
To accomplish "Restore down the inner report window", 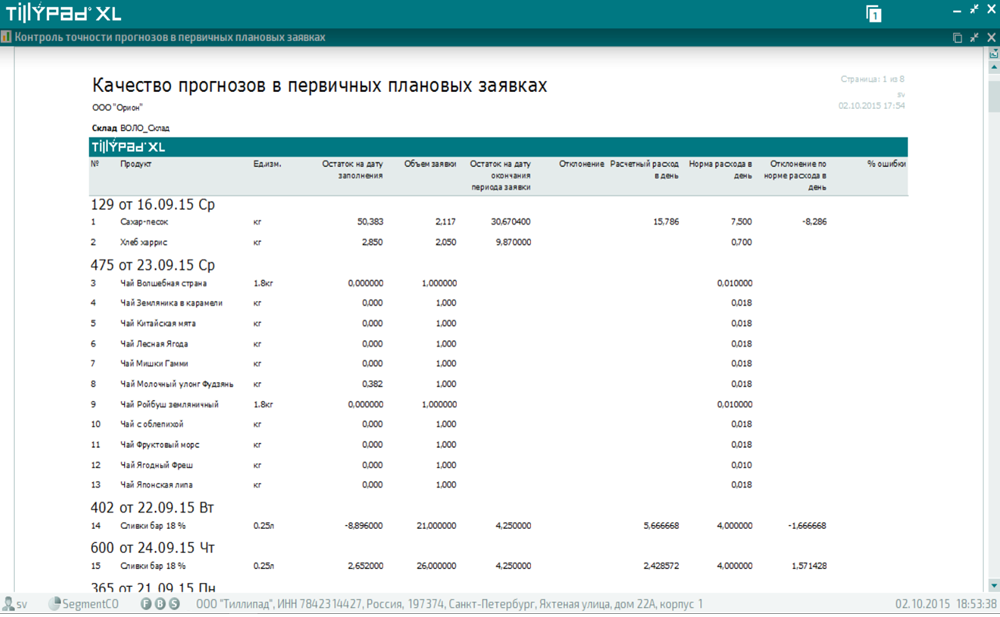I will (x=974, y=37).
